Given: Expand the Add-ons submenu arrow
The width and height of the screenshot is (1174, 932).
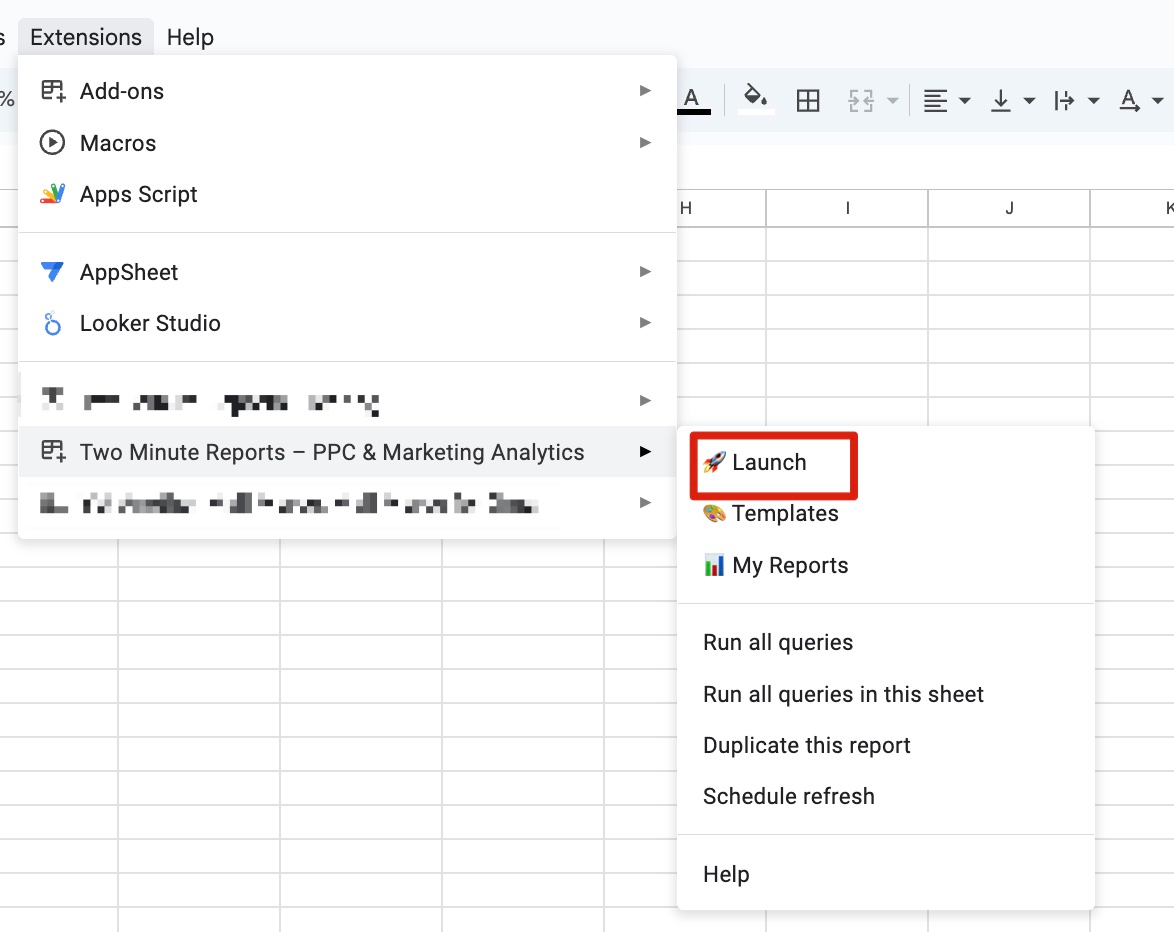Looking at the screenshot, I should (x=645, y=91).
